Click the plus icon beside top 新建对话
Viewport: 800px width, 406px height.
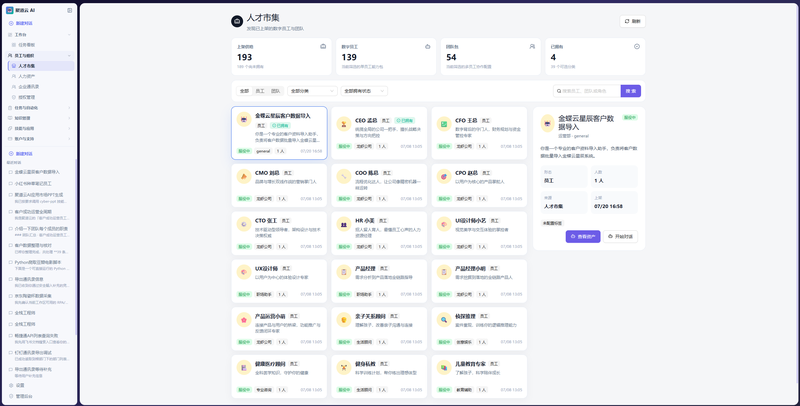click(x=11, y=23)
